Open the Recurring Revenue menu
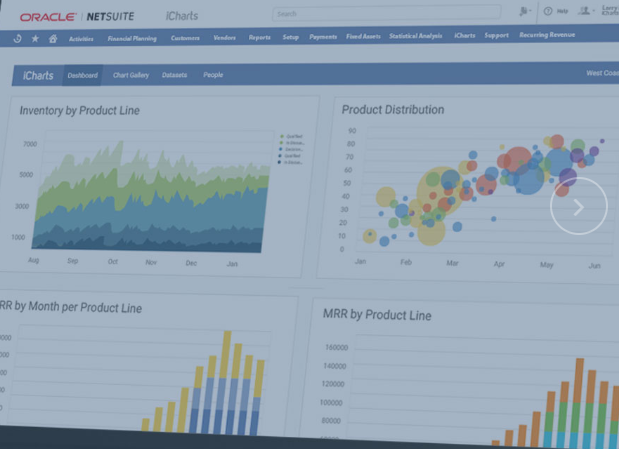 [546, 35]
